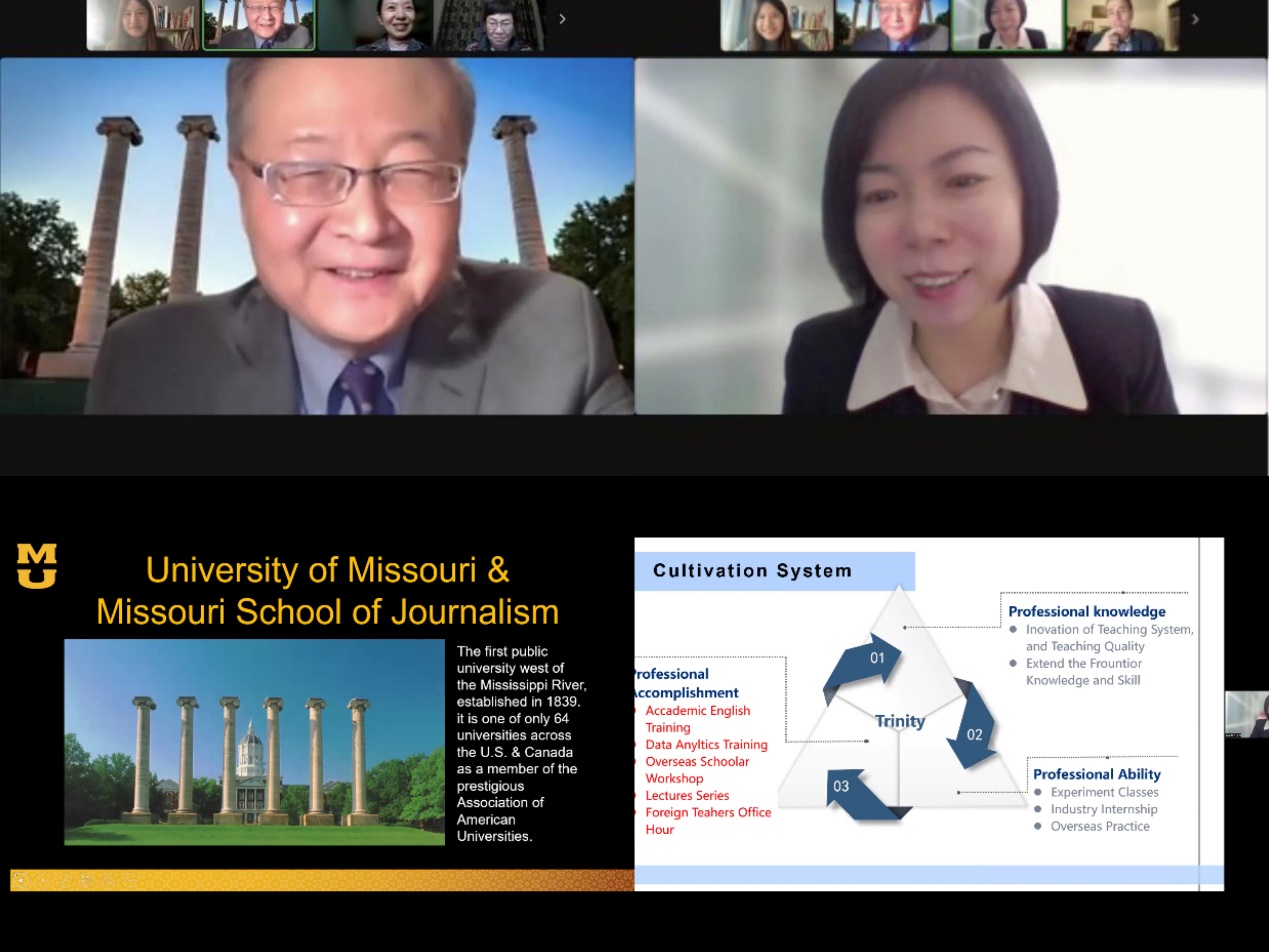Viewport: 1269px width, 952px height.
Task: Click the six columns photo on Missouri slide
Action: click(254, 742)
